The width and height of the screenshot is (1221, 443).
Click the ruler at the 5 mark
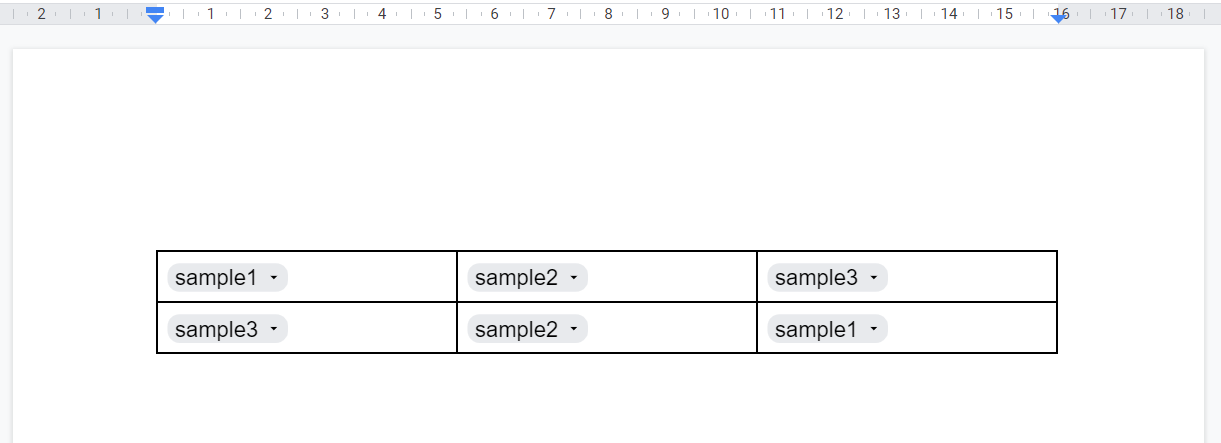point(438,14)
